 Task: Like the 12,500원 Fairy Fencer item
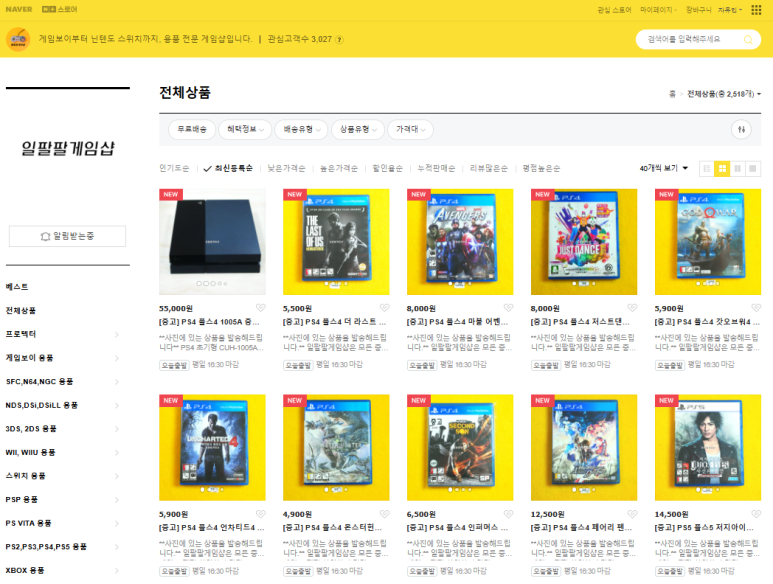pos(632,514)
